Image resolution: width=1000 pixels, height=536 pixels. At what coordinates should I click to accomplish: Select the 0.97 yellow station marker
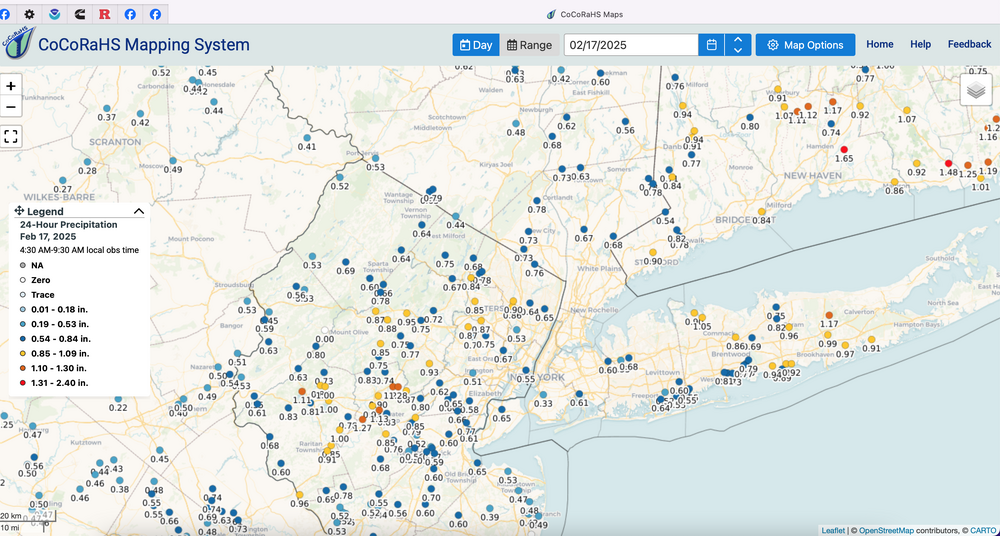click(x=845, y=345)
